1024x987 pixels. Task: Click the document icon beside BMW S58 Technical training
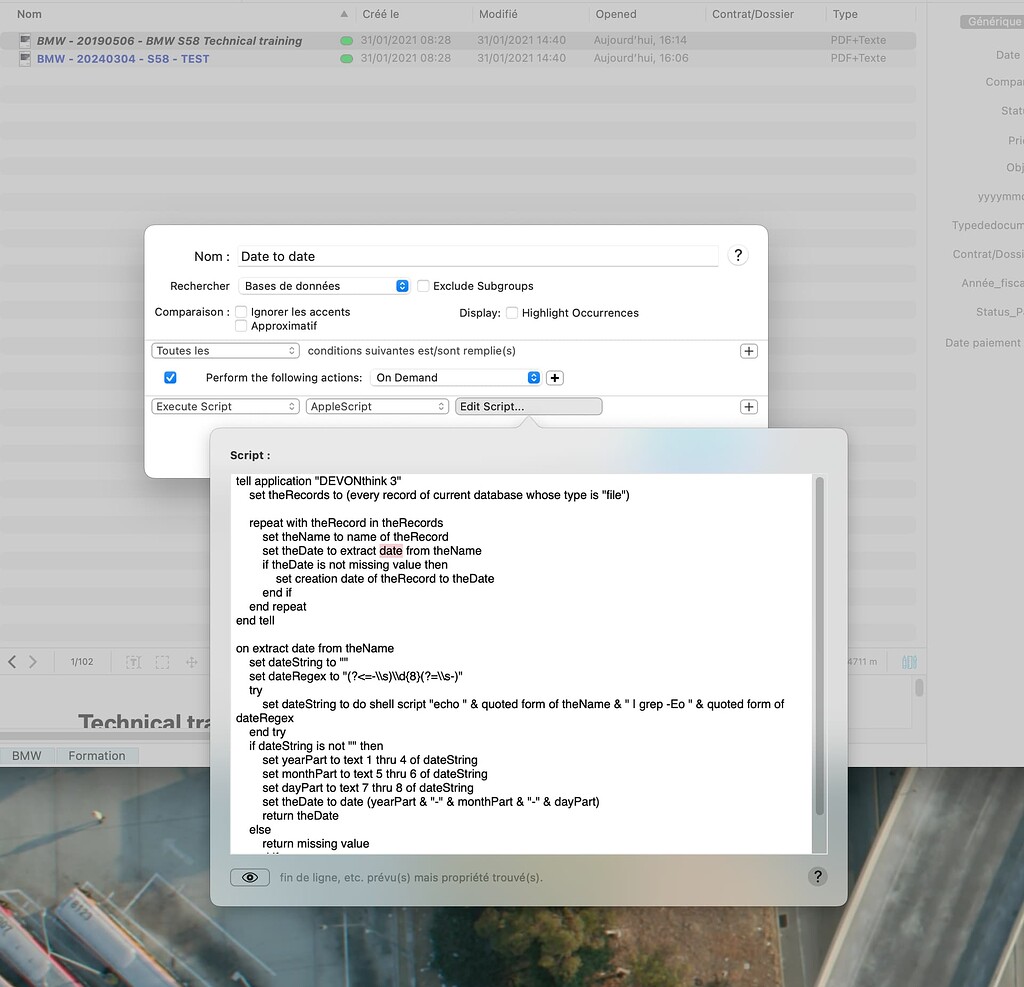[23, 40]
